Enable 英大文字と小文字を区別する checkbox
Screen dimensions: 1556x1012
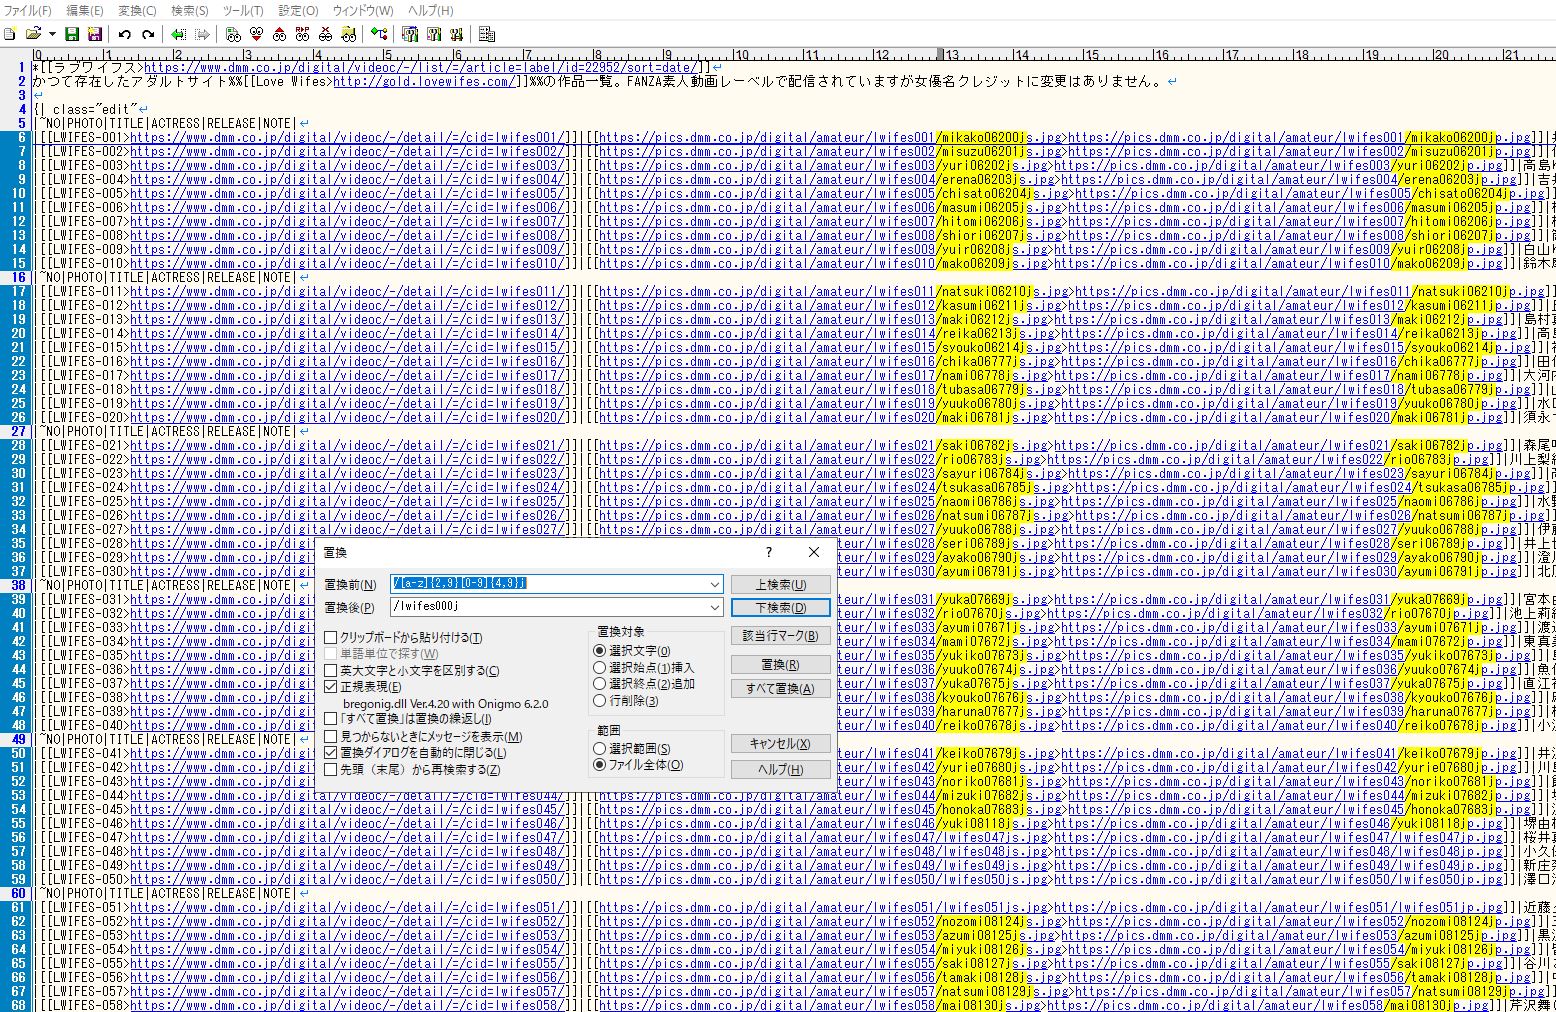(331, 671)
